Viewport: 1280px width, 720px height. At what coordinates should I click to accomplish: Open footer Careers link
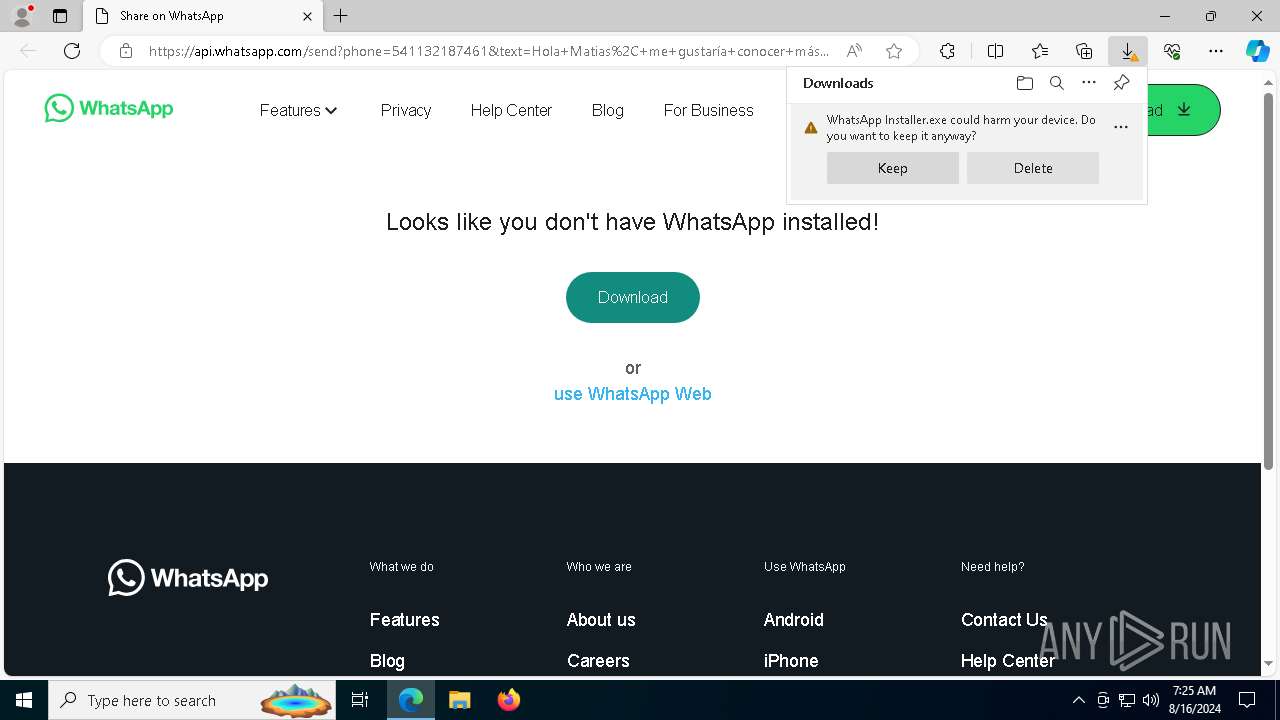[x=598, y=661]
